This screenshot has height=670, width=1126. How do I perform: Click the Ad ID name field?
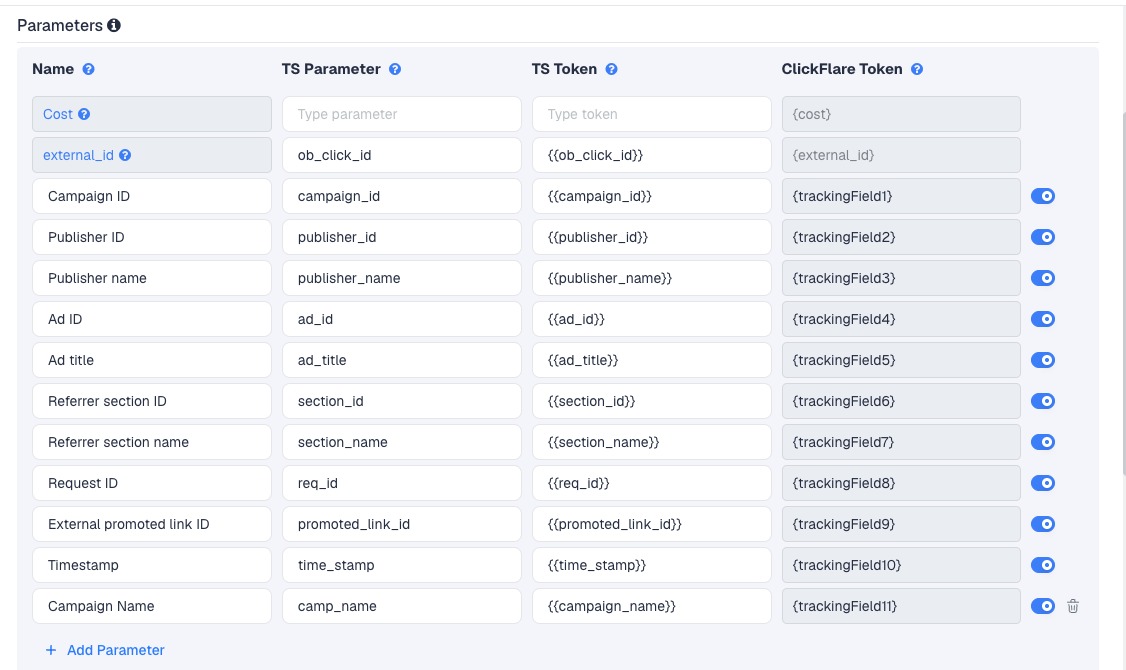click(x=152, y=319)
